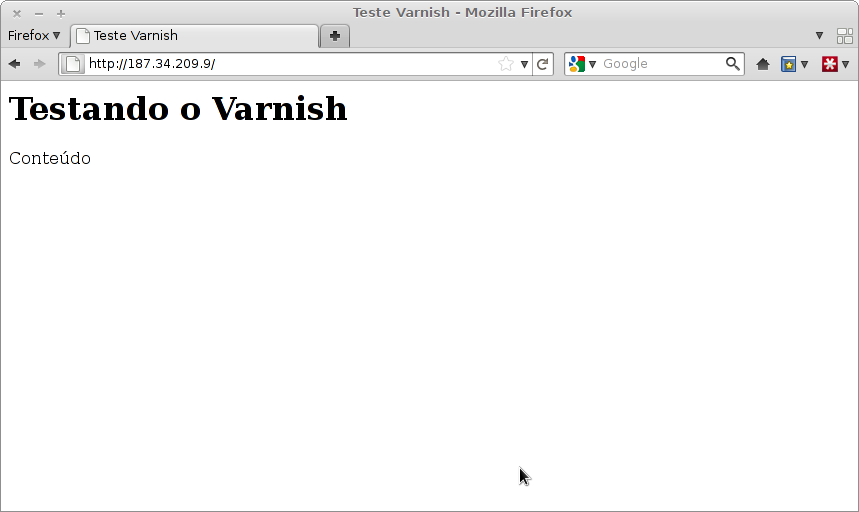Expand the URL history dropdown arrow

click(524, 64)
